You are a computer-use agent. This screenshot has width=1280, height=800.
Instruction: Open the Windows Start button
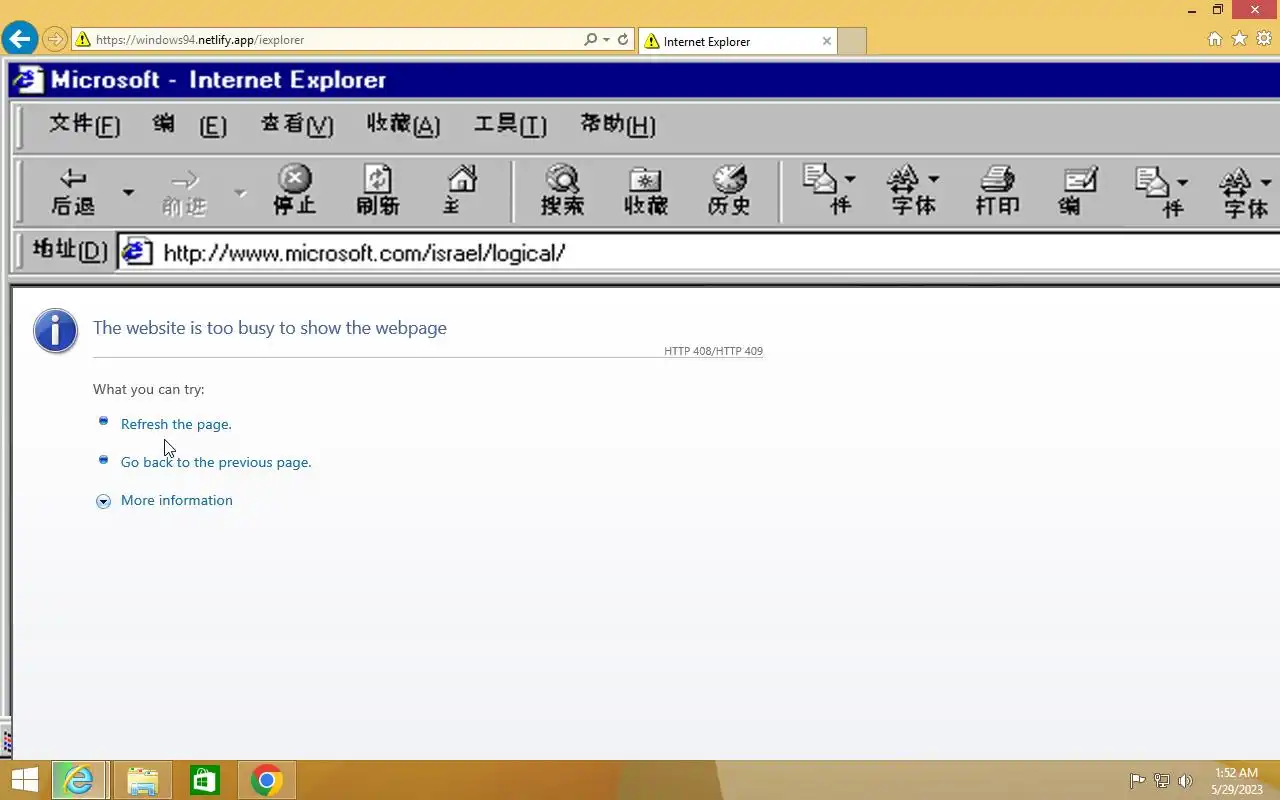(x=24, y=780)
